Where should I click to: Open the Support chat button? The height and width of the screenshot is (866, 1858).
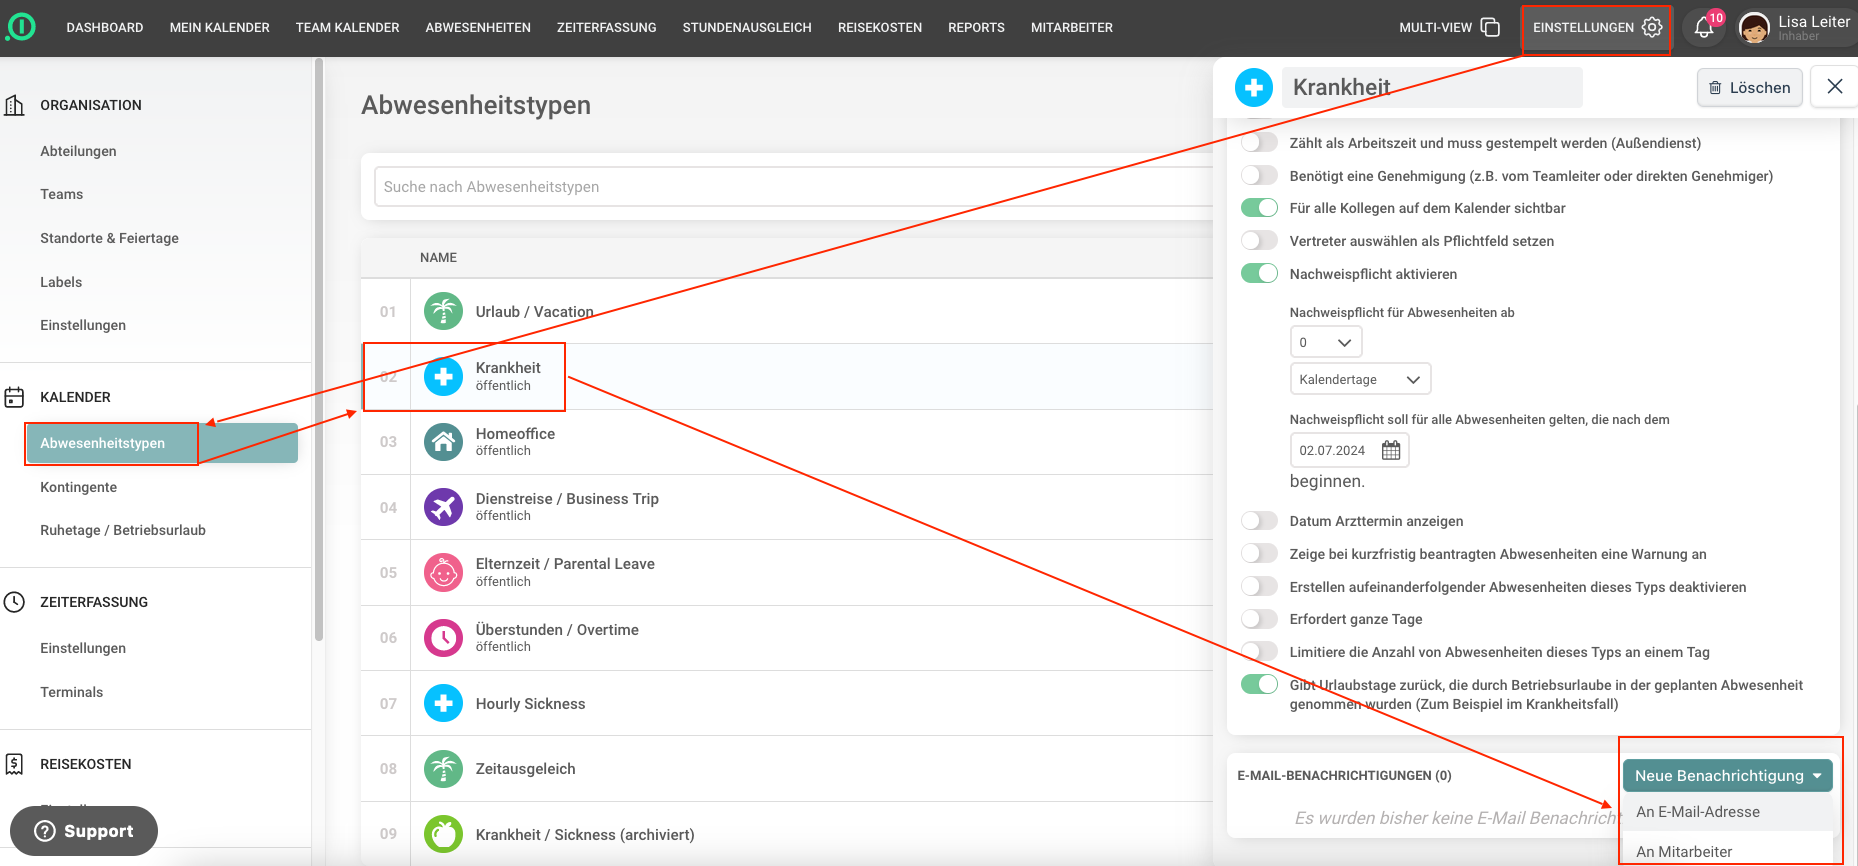[84, 831]
